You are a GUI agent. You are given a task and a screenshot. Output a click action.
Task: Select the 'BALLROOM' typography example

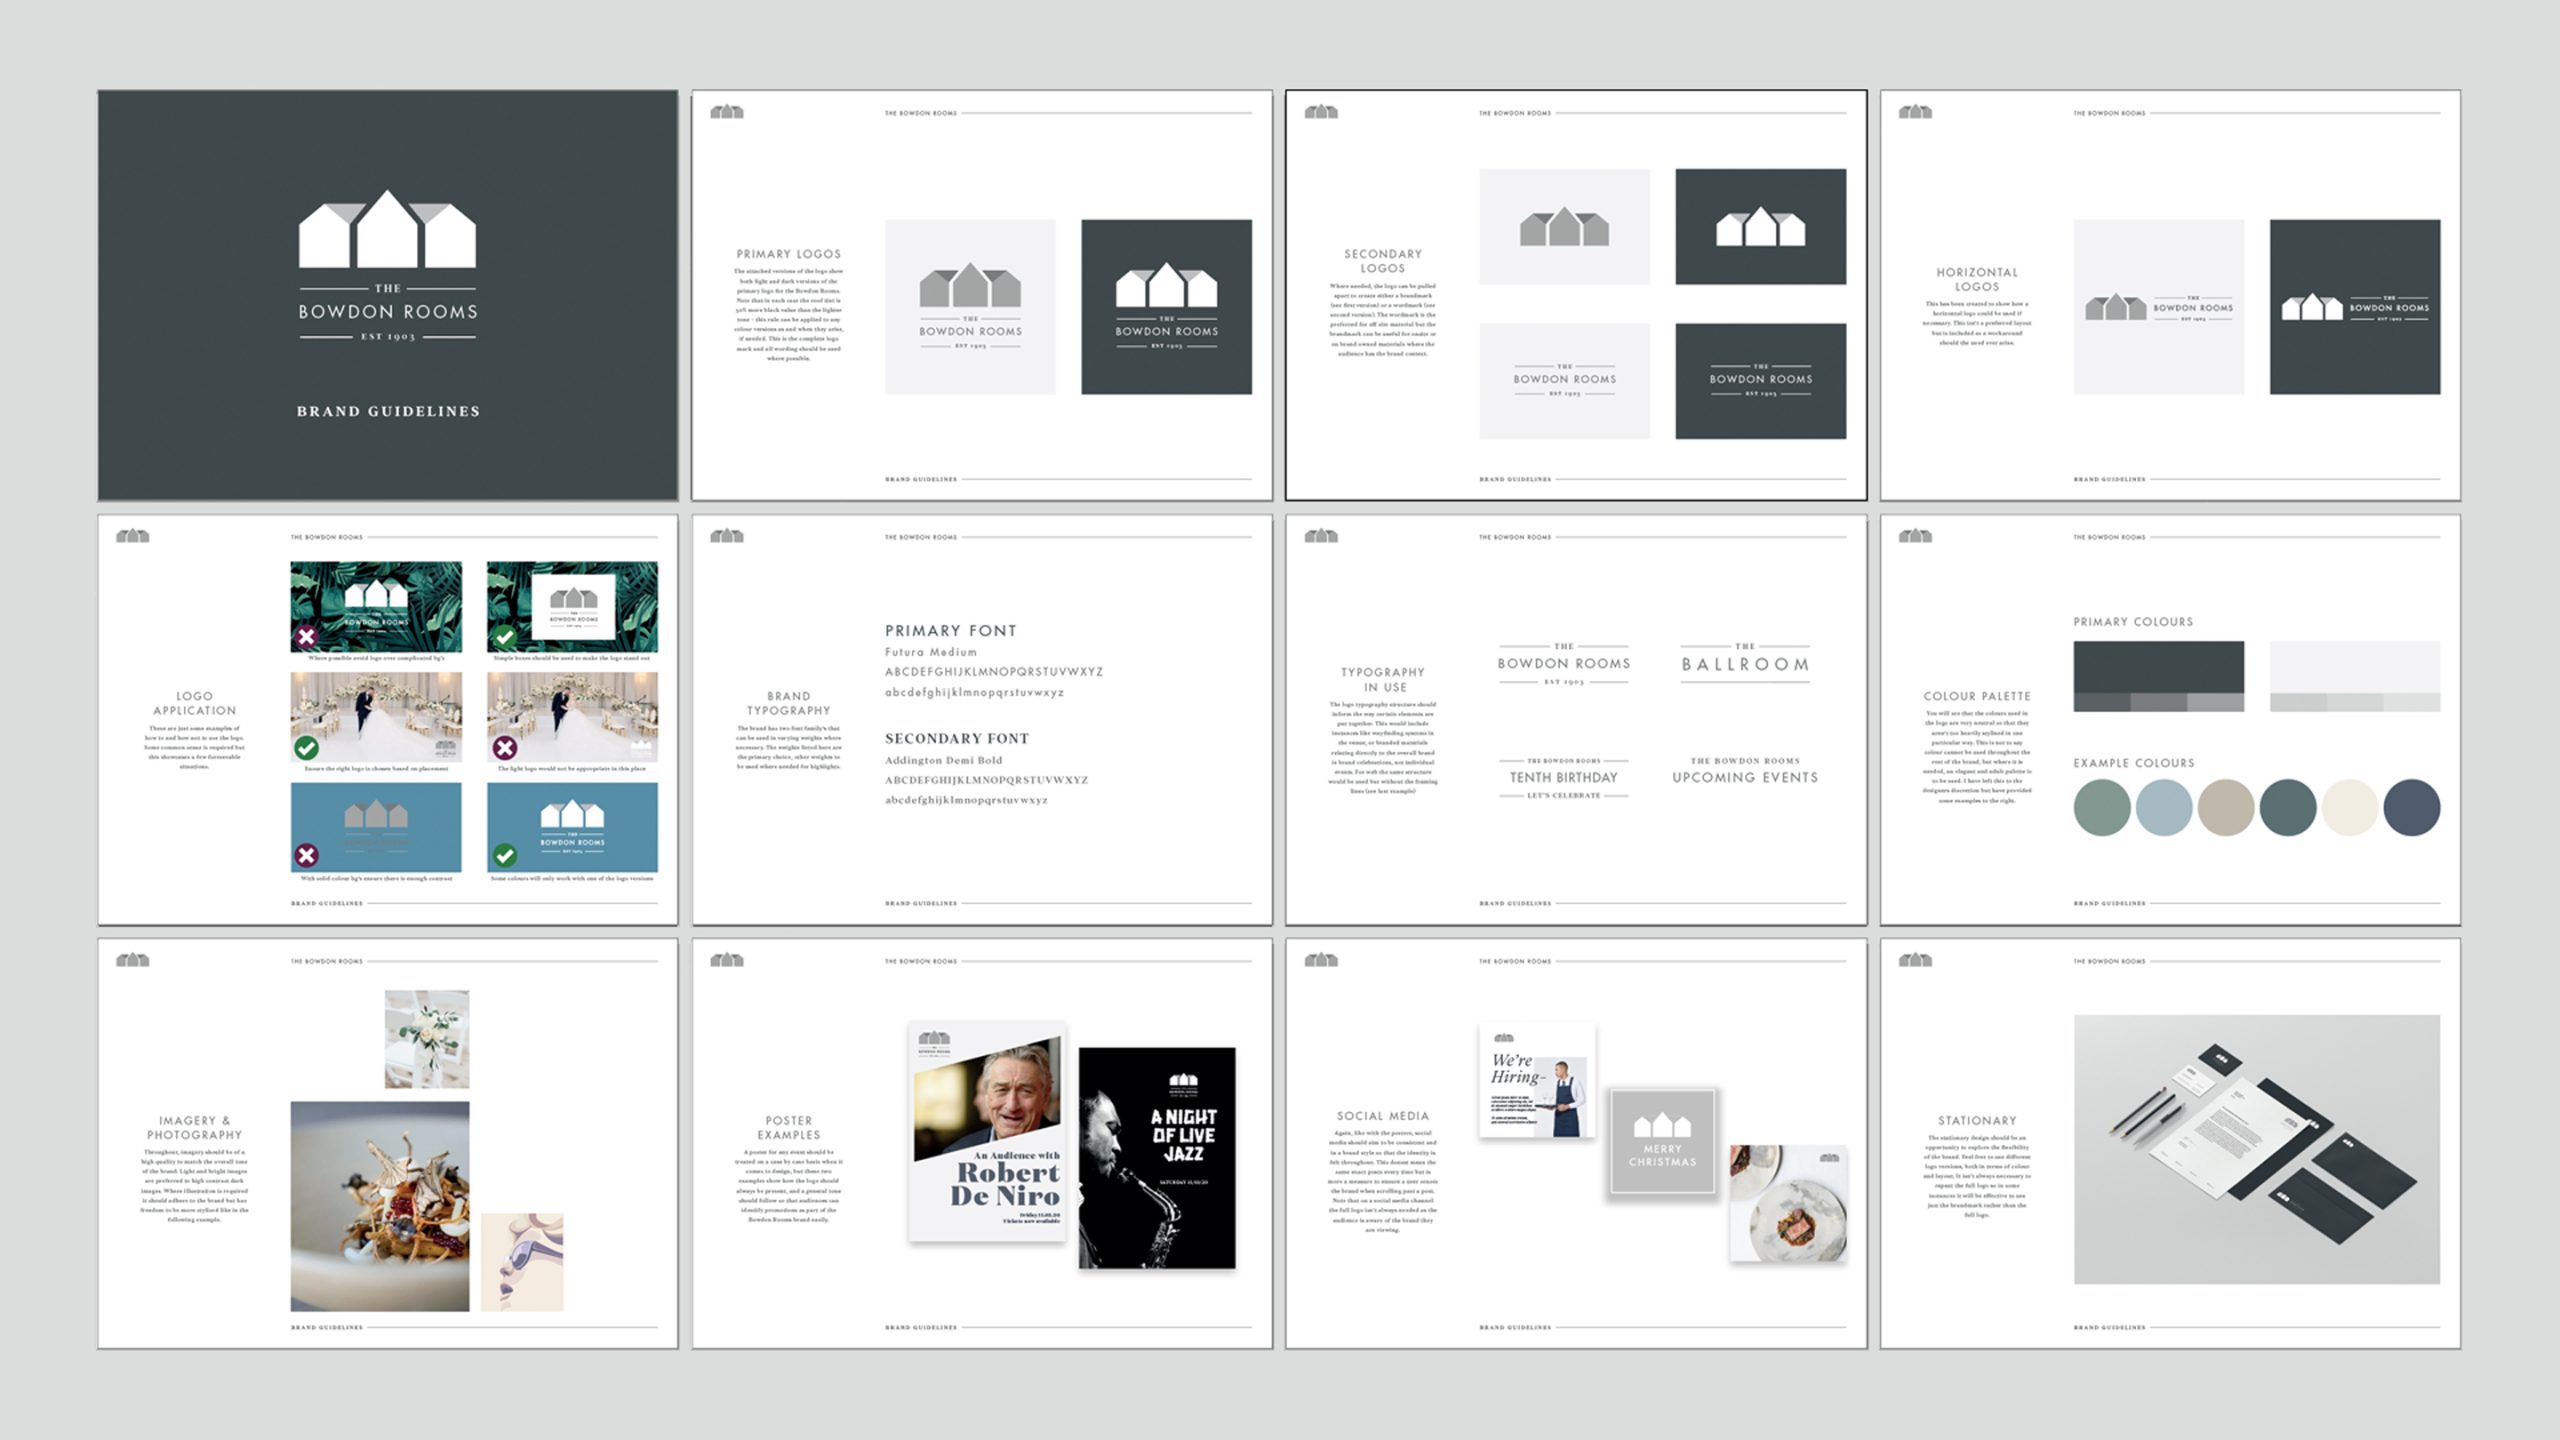click(1745, 664)
